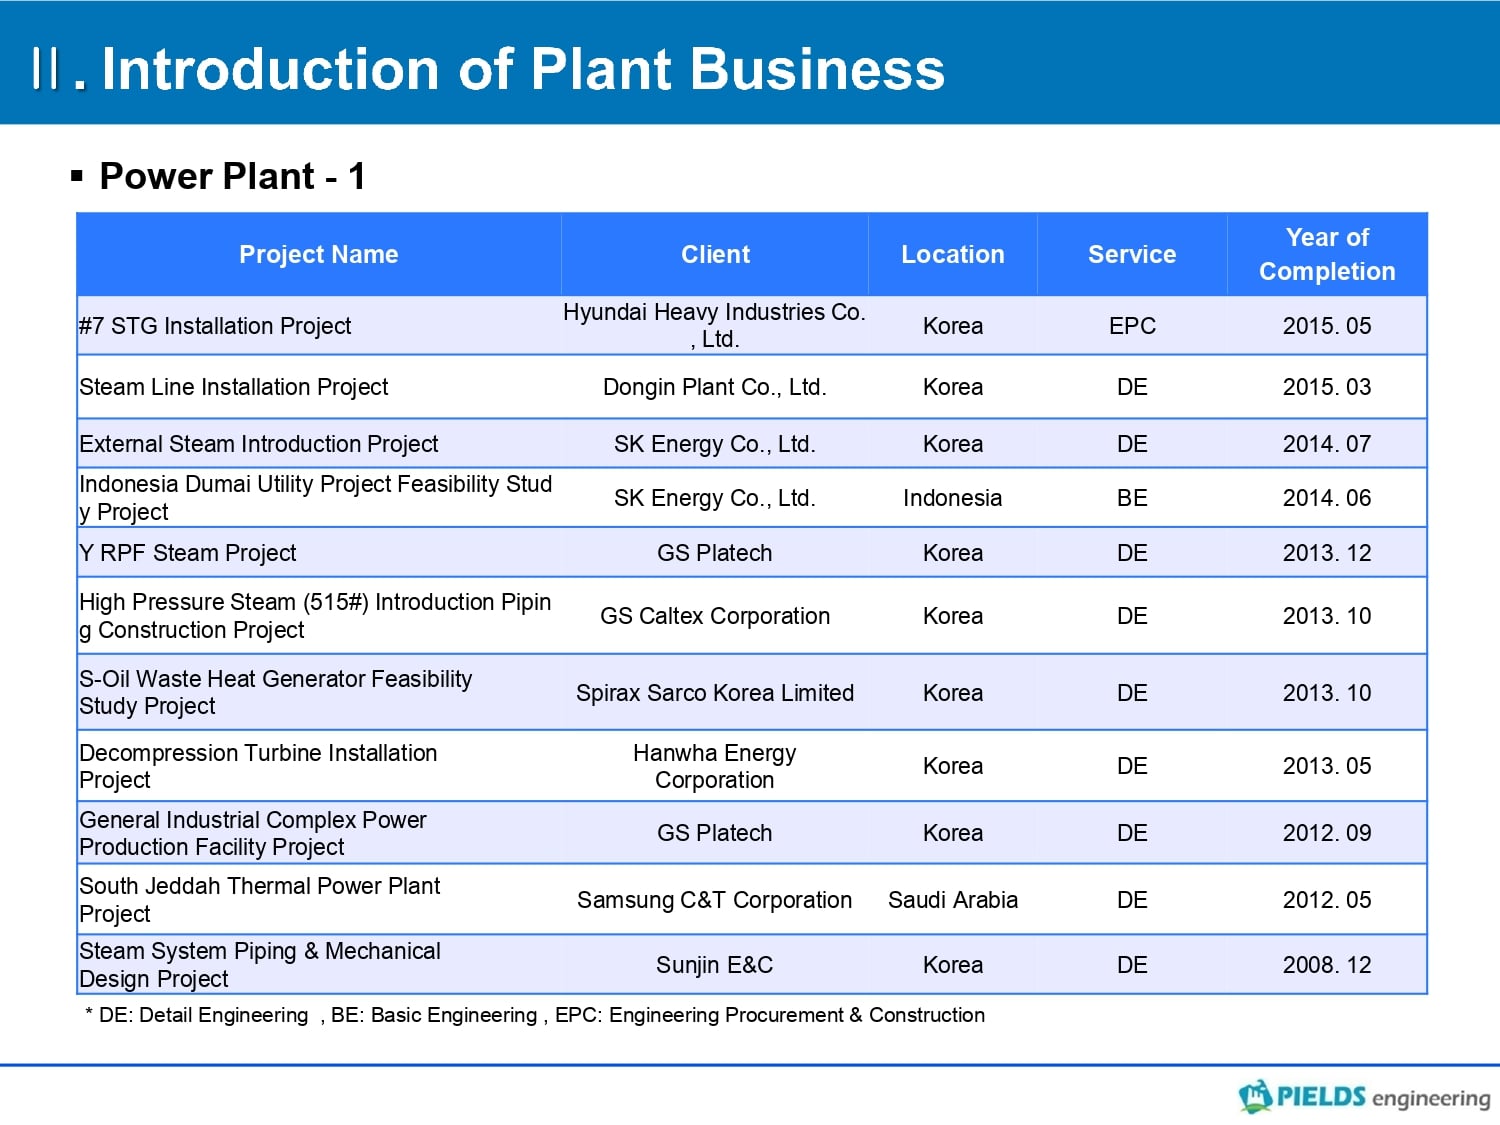Viewport: 1500px width, 1125px height.
Task: Select 'Decompression Turbine Installation Project' cell
Action: (319, 766)
